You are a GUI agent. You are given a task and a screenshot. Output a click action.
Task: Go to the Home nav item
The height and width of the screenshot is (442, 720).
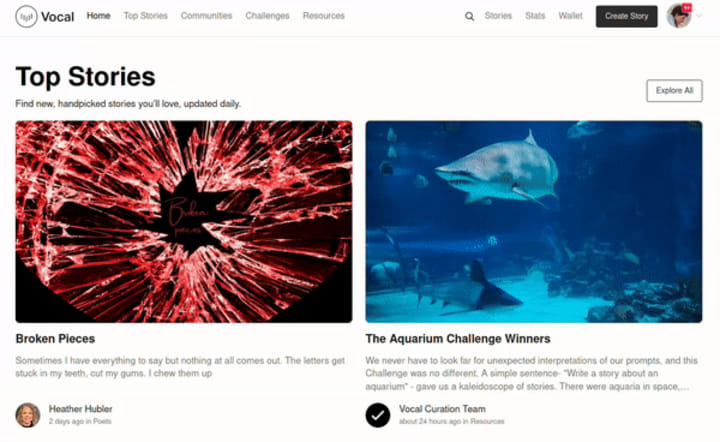(99, 16)
